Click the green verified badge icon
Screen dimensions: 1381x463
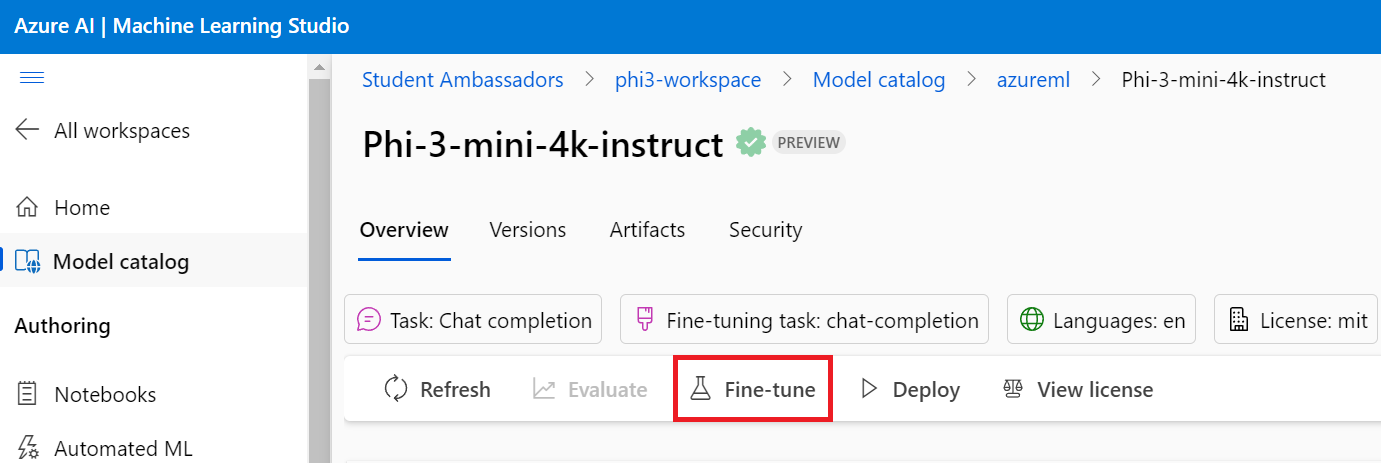[x=751, y=142]
